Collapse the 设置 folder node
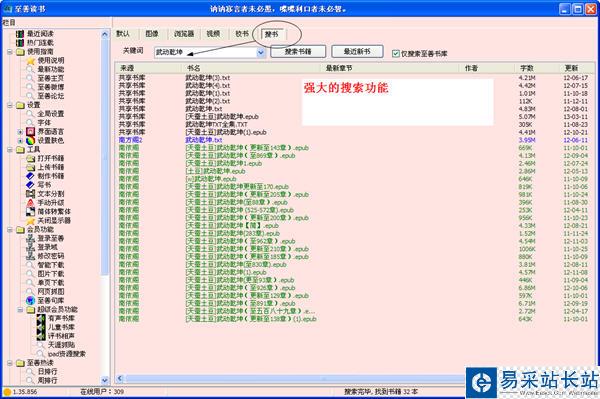 10,105
